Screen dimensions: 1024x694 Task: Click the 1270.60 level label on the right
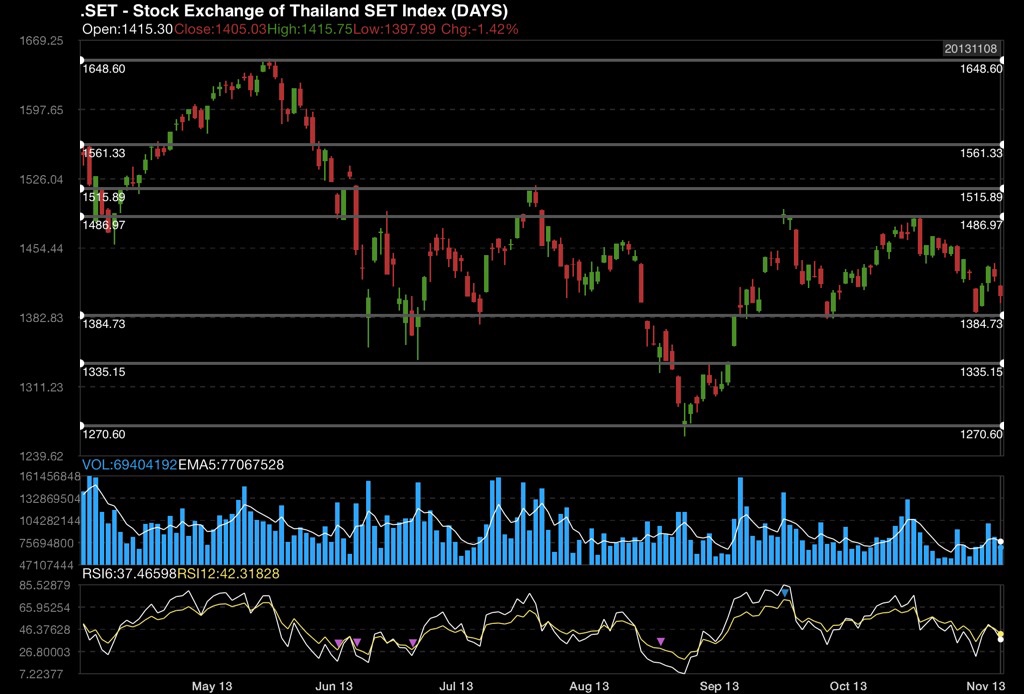pos(980,435)
